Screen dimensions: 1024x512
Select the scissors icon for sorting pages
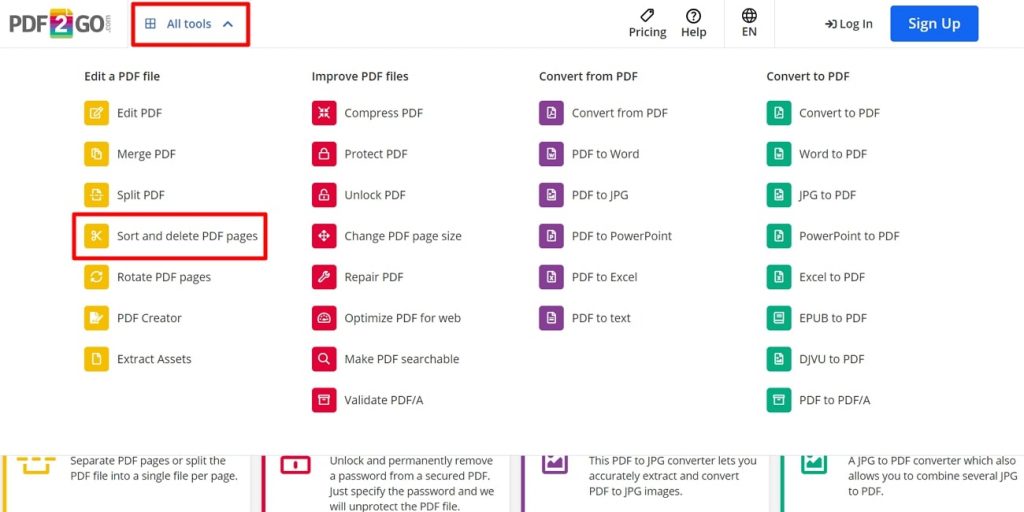(x=97, y=236)
